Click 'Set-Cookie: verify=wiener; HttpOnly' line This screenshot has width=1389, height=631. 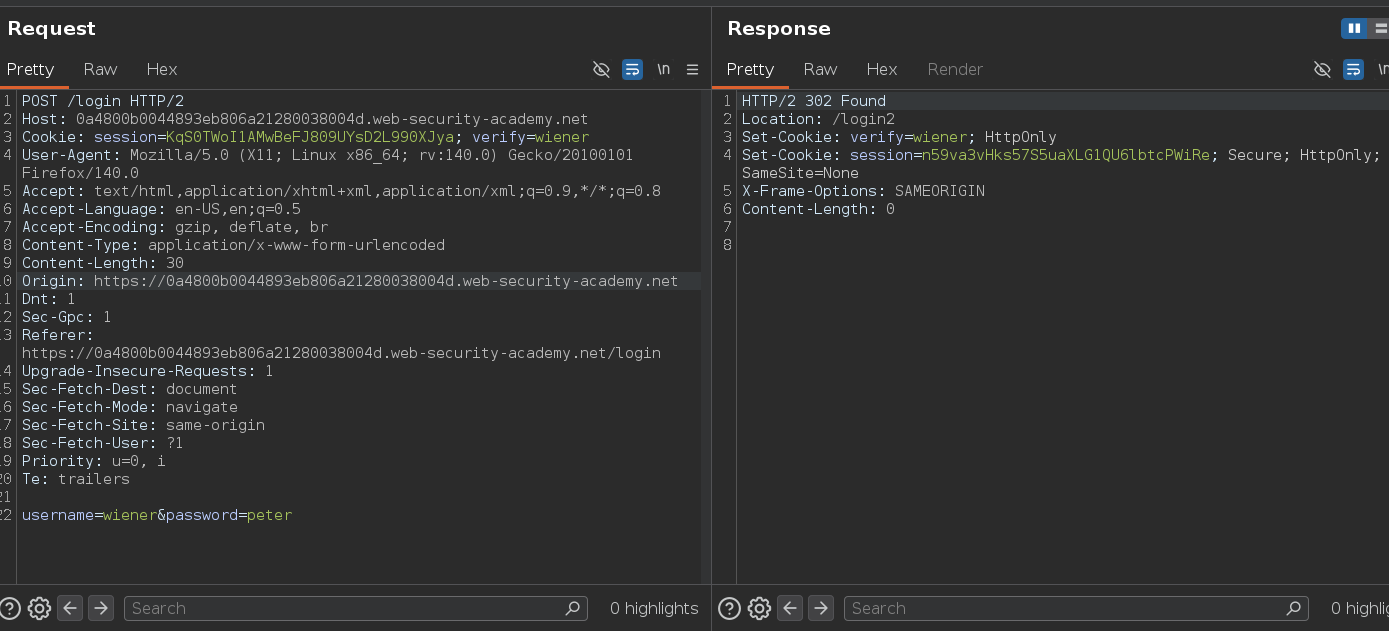(x=899, y=137)
